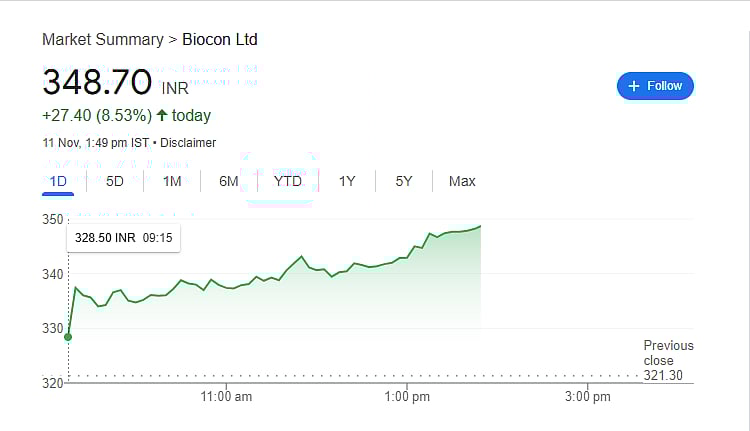
Task: Select the Max range tab
Action: point(462,181)
